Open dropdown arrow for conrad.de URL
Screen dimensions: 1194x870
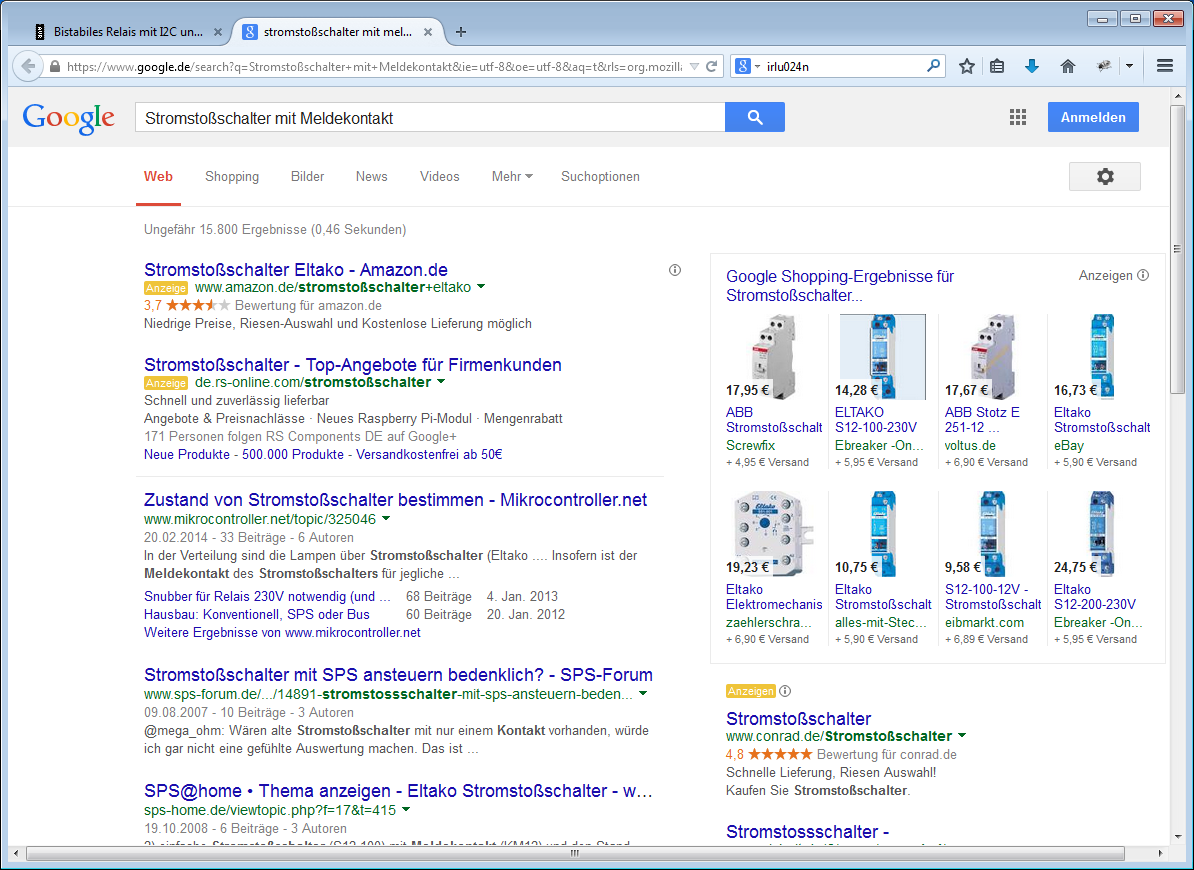coord(962,735)
